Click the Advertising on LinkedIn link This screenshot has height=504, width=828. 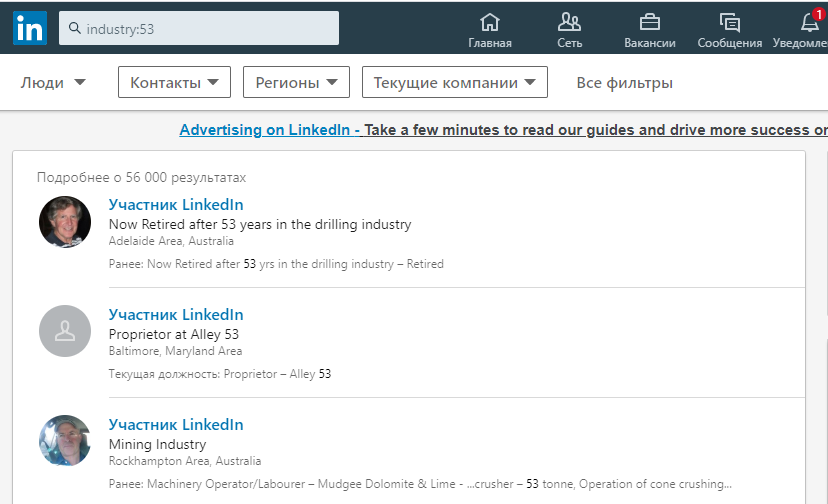tap(269, 130)
